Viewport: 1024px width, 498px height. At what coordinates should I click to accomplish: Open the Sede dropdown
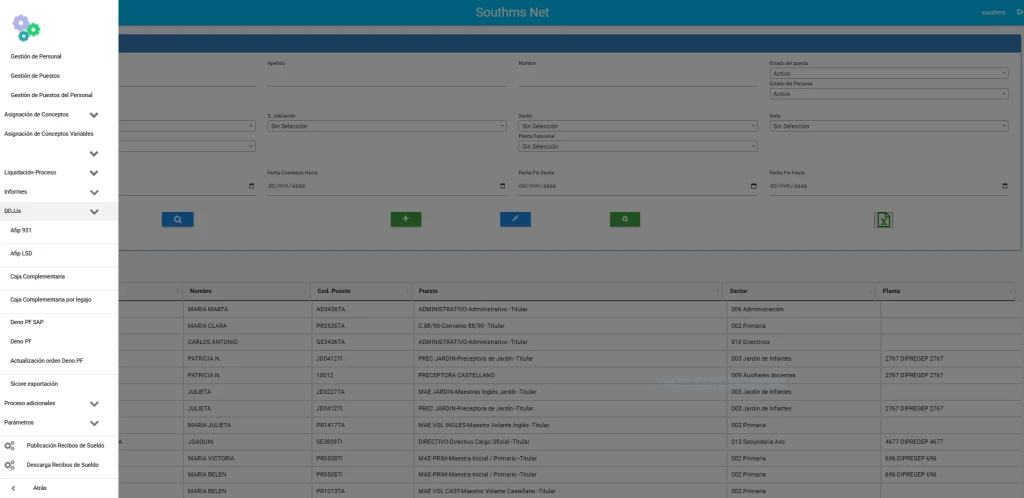click(x=889, y=126)
